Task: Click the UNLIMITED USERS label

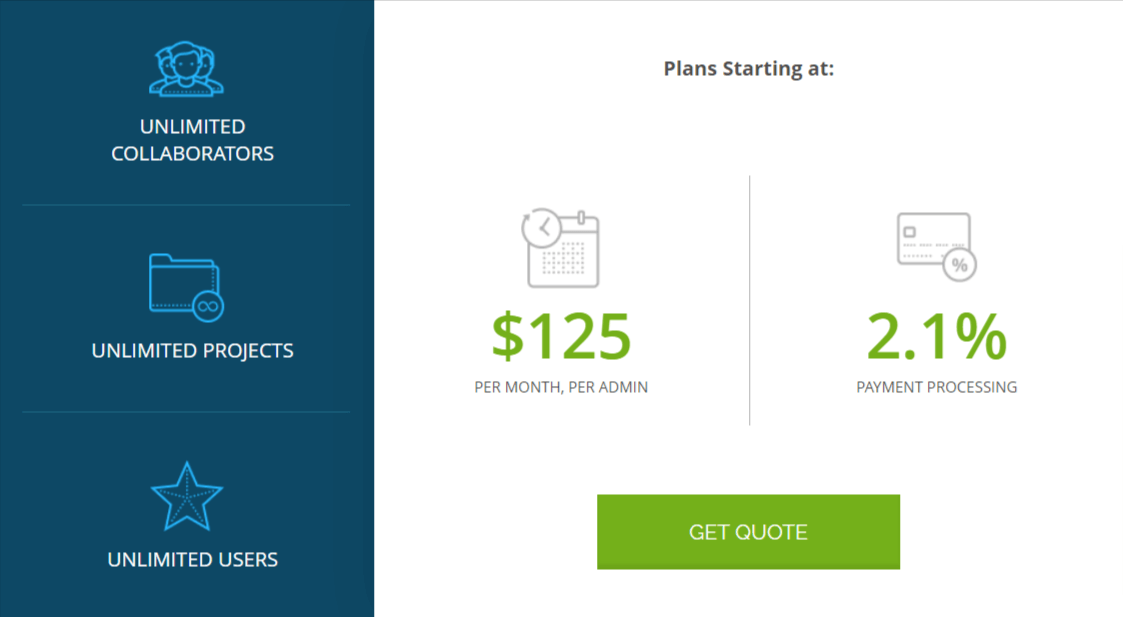Action: pyautogui.click(x=193, y=560)
